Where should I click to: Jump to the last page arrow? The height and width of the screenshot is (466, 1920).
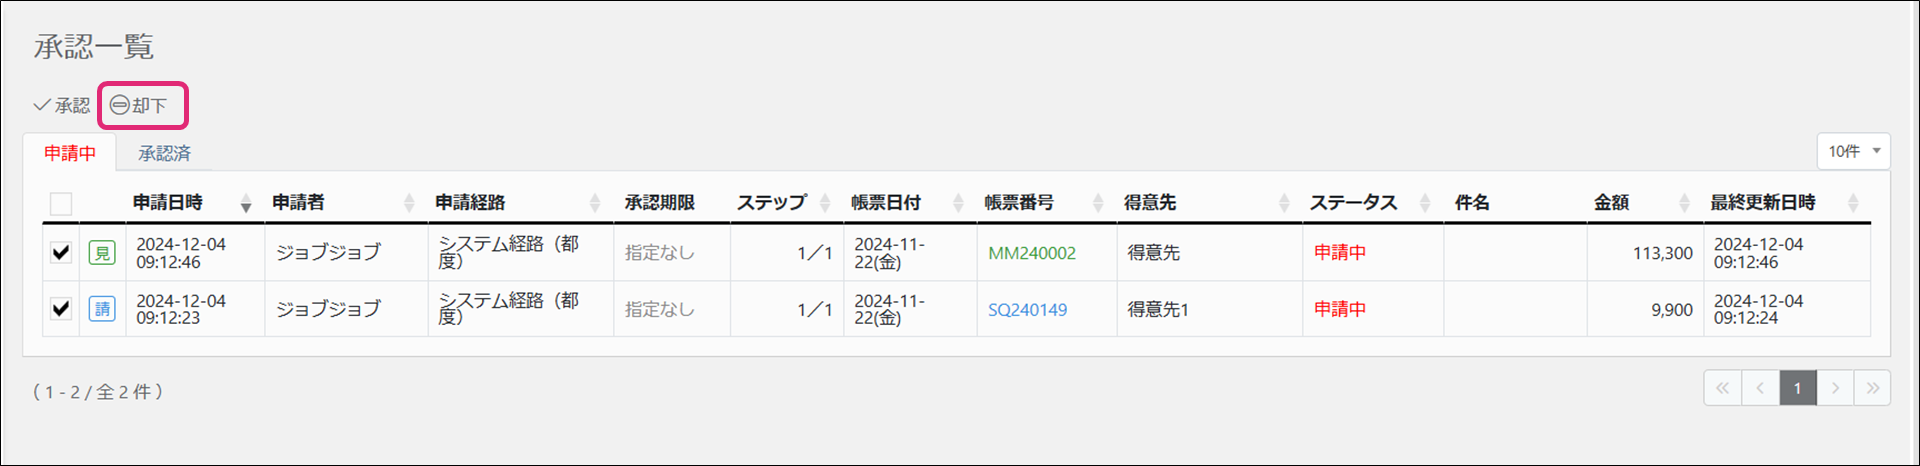coord(1872,388)
